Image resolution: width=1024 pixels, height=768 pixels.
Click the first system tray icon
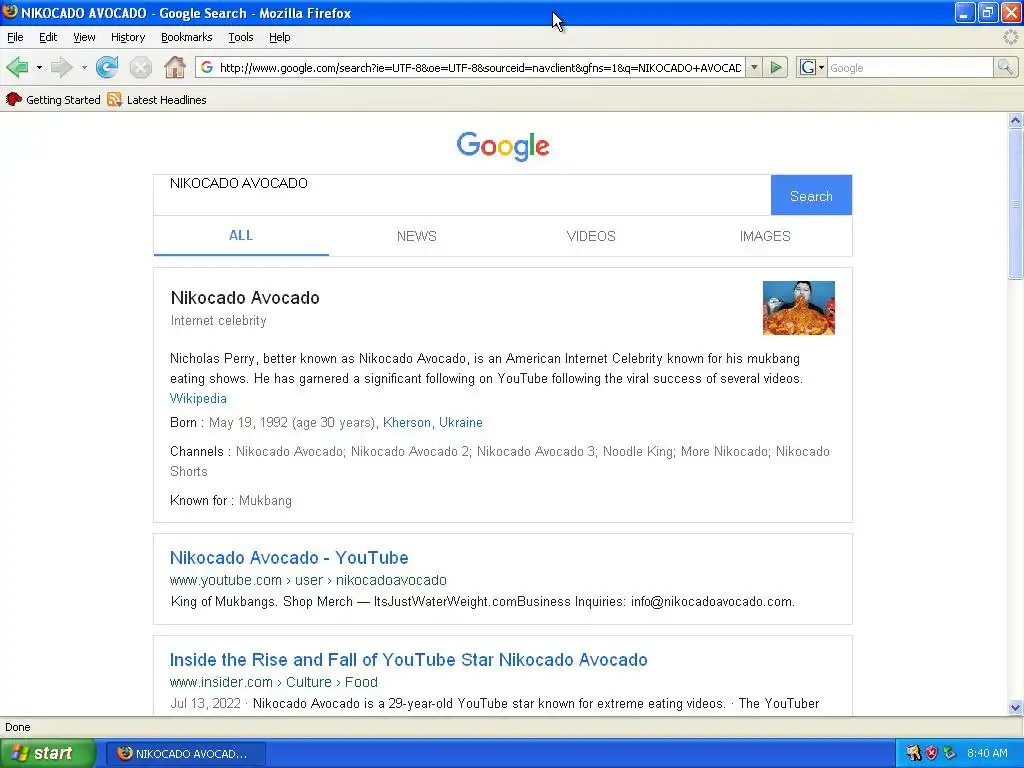coord(913,753)
